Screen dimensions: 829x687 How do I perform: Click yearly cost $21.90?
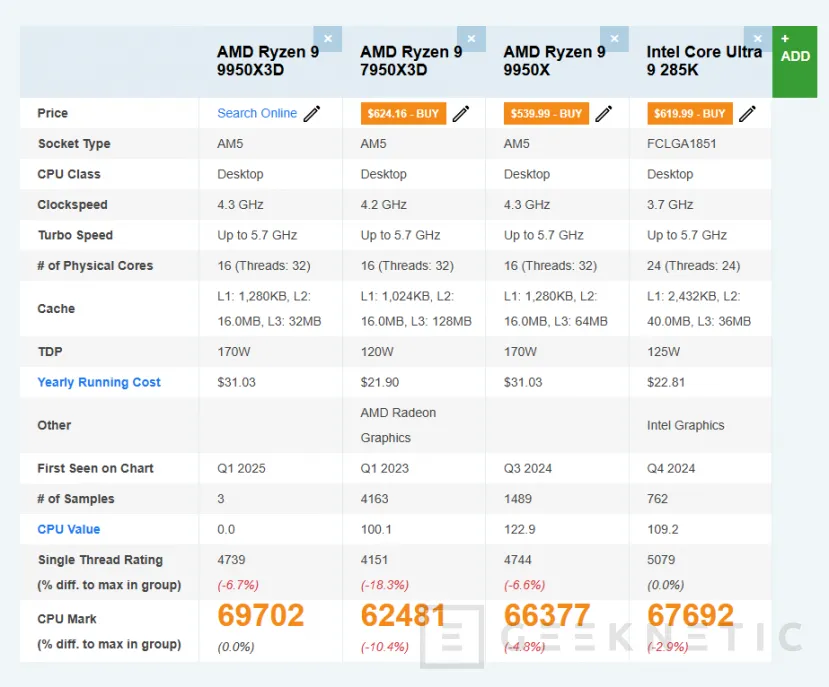click(x=380, y=382)
